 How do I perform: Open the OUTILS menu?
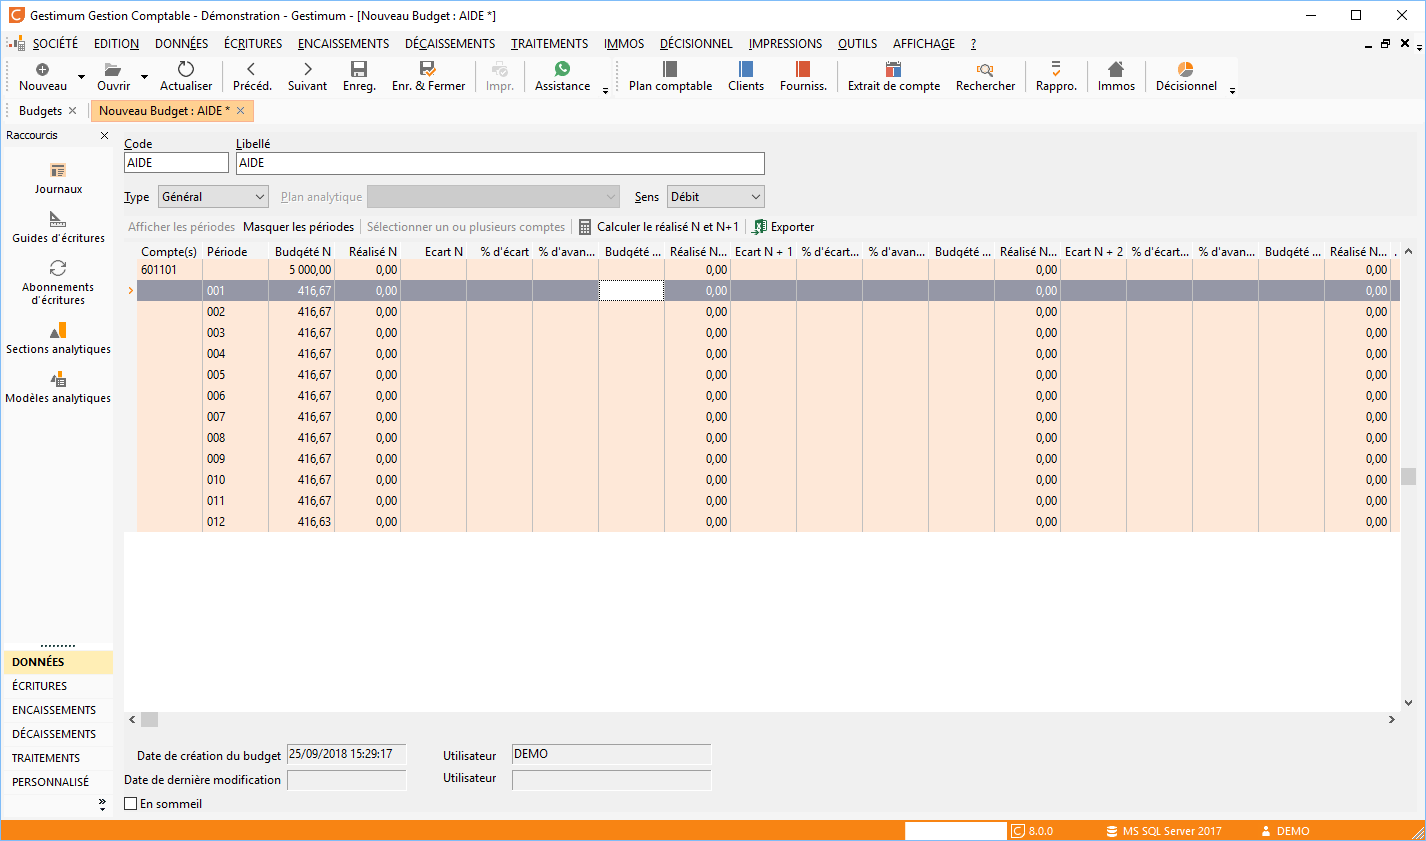click(857, 44)
